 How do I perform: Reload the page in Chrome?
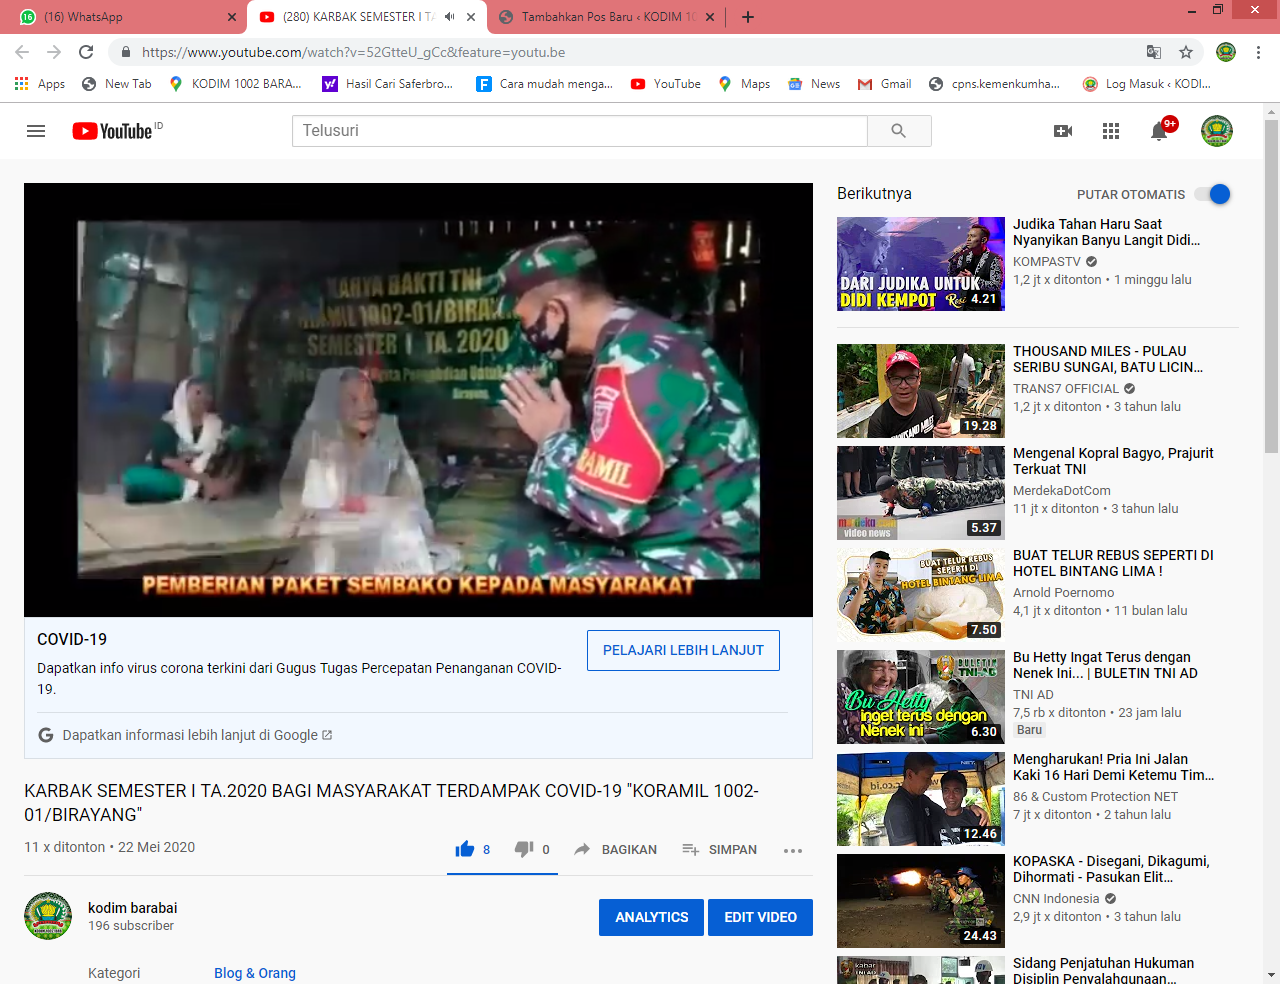coord(86,52)
